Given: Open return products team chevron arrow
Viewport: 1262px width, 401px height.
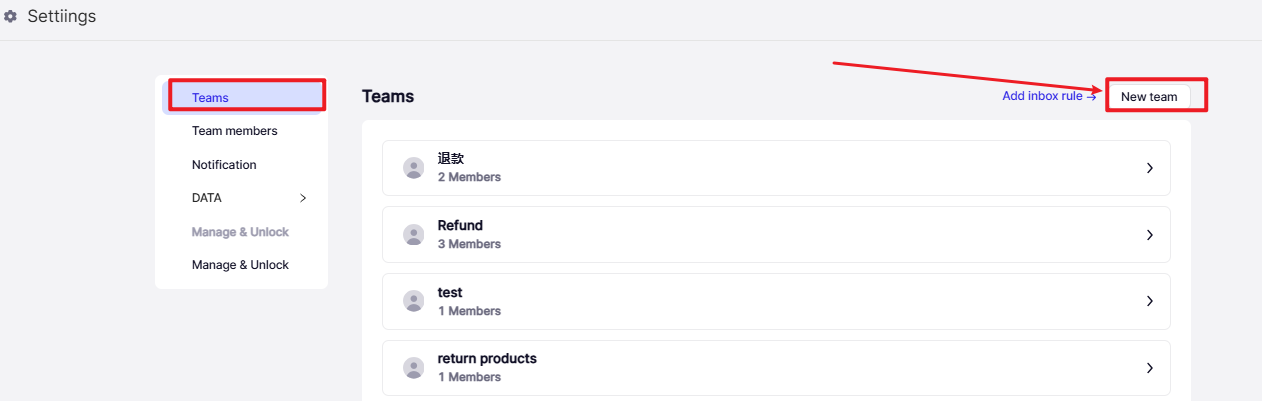Looking at the screenshot, I should pyautogui.click(x=1150, y=368).
